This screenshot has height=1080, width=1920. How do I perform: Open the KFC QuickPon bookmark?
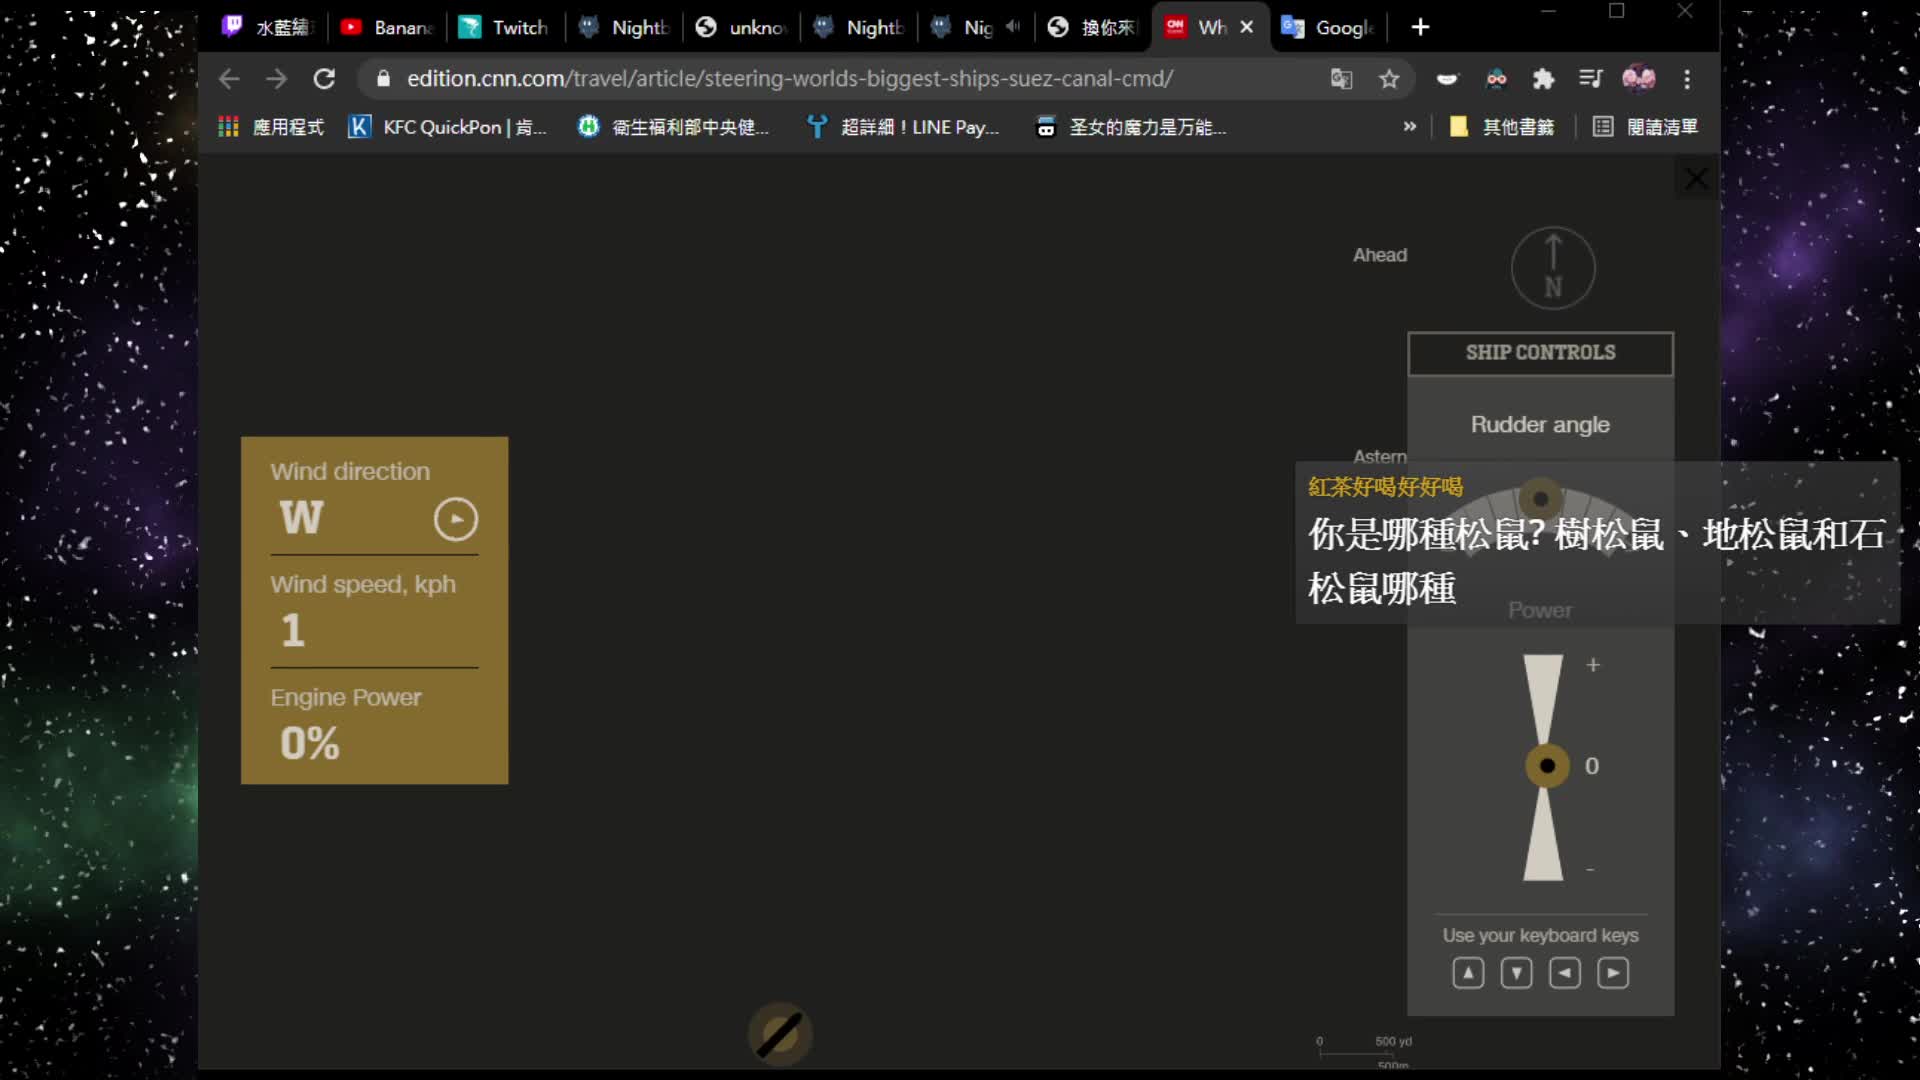447,127
